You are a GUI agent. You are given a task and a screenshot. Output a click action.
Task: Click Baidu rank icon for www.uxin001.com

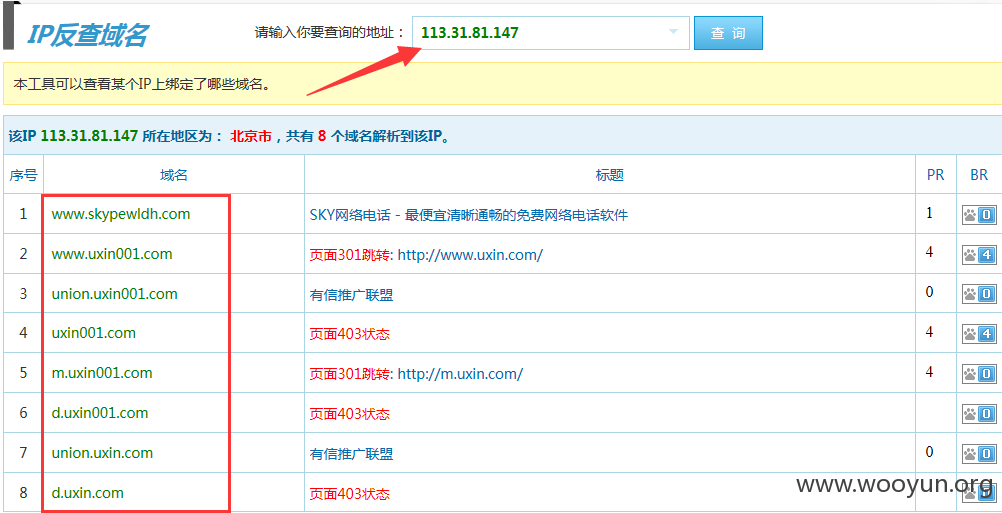979,255
